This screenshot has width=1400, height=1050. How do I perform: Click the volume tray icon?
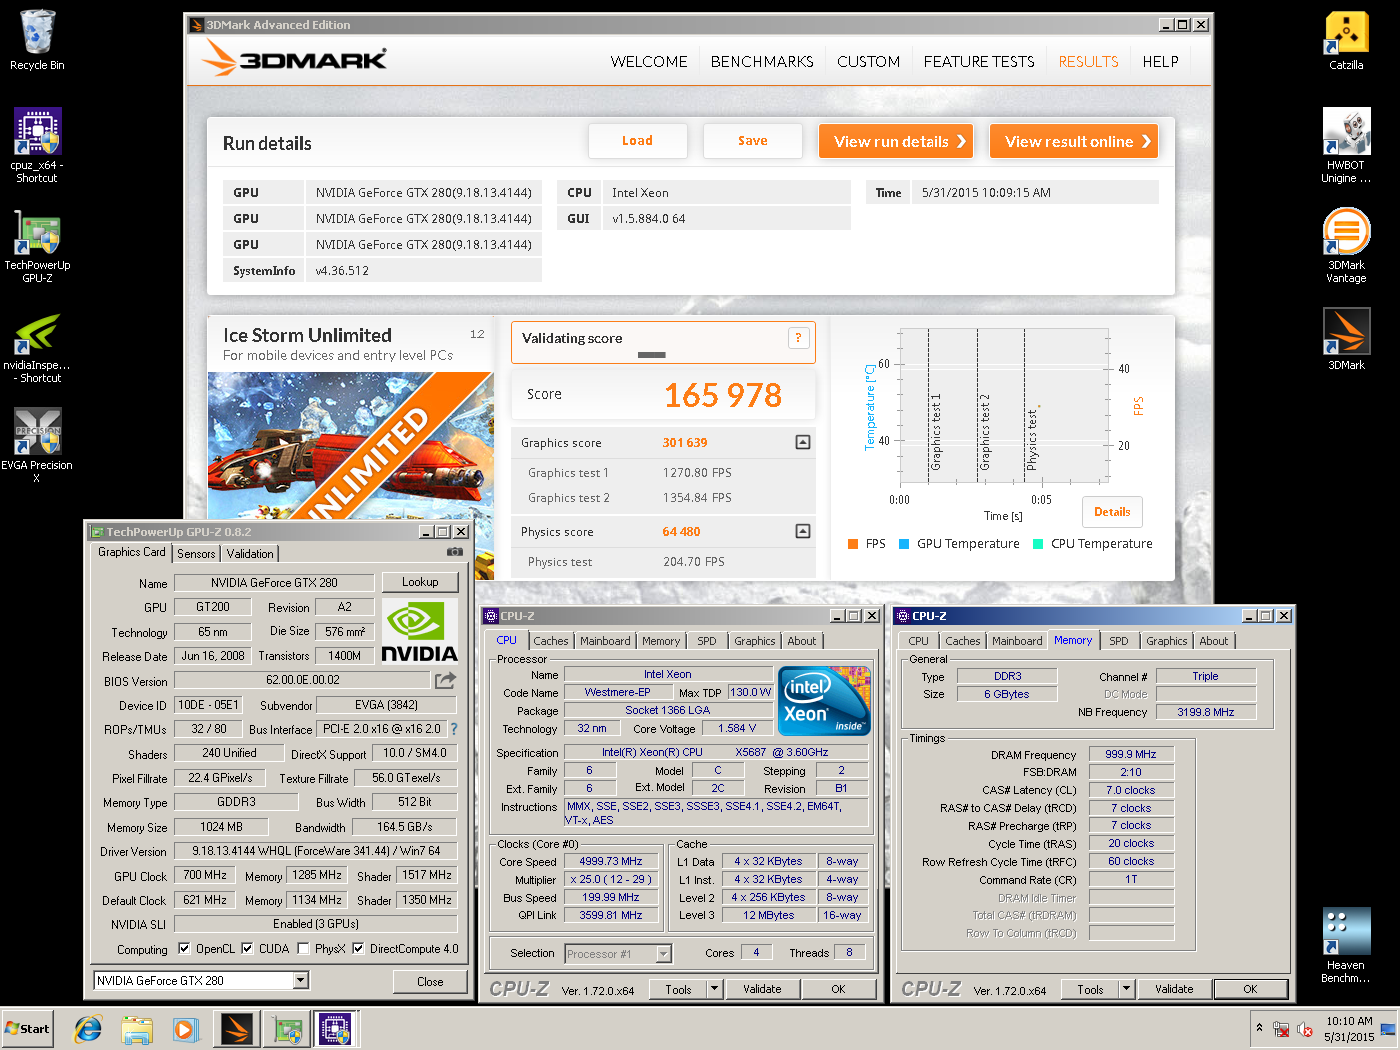point(1305,1029)
